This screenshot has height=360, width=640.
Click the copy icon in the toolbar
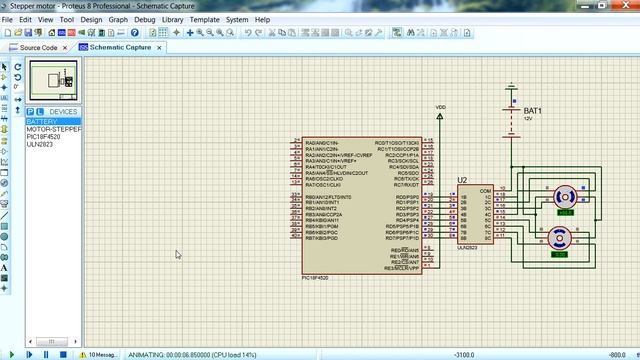[x=282, y=33]
